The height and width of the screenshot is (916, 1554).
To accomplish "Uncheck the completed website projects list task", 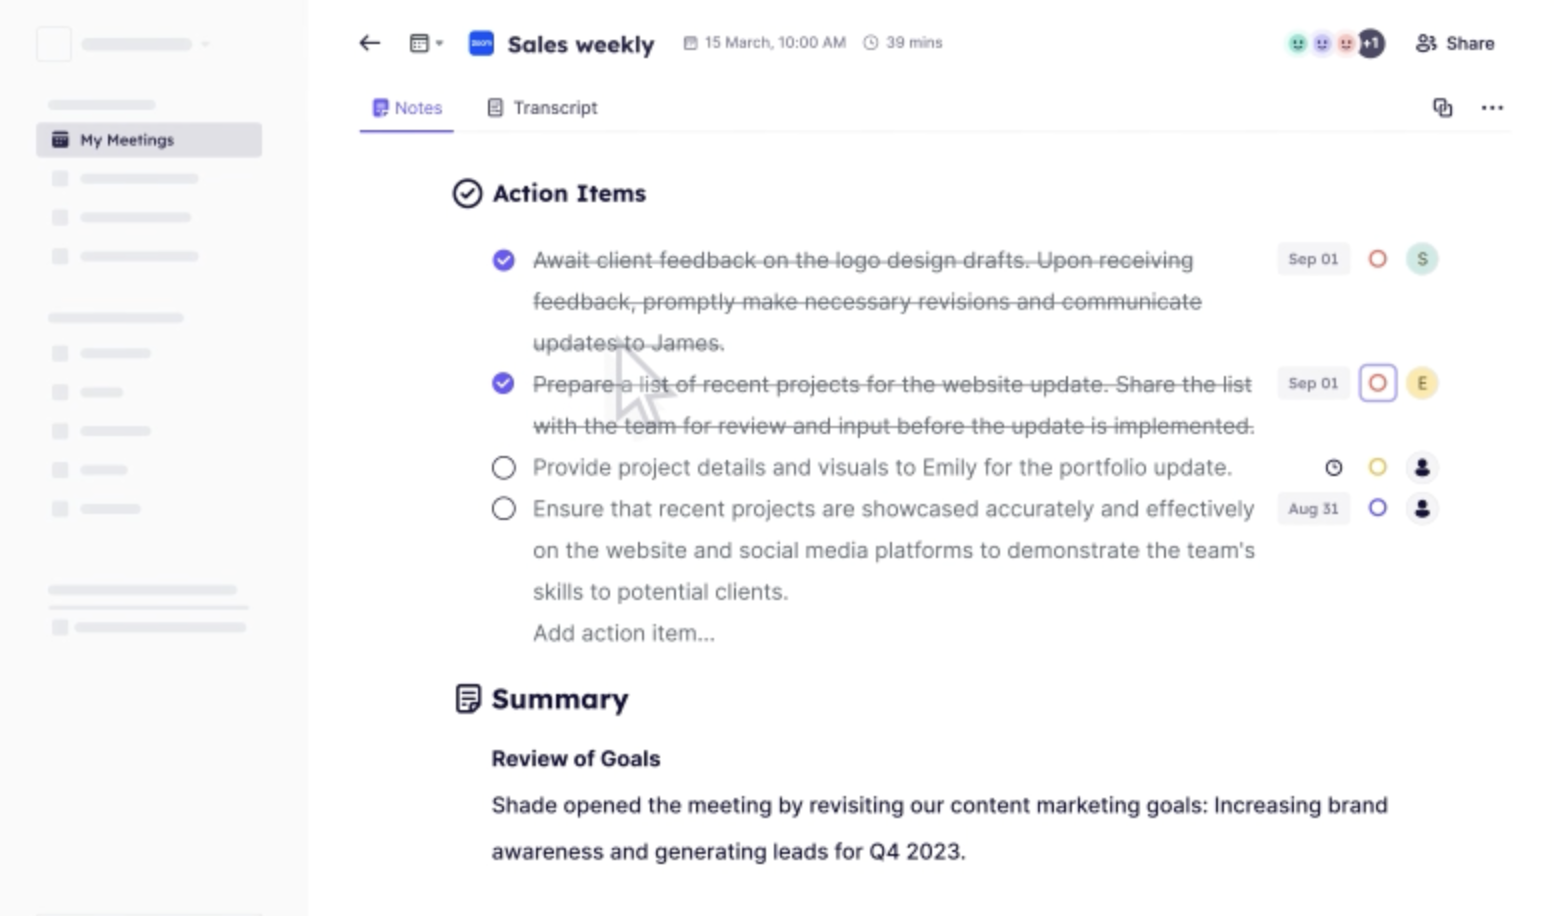I will tap(503, 383).
